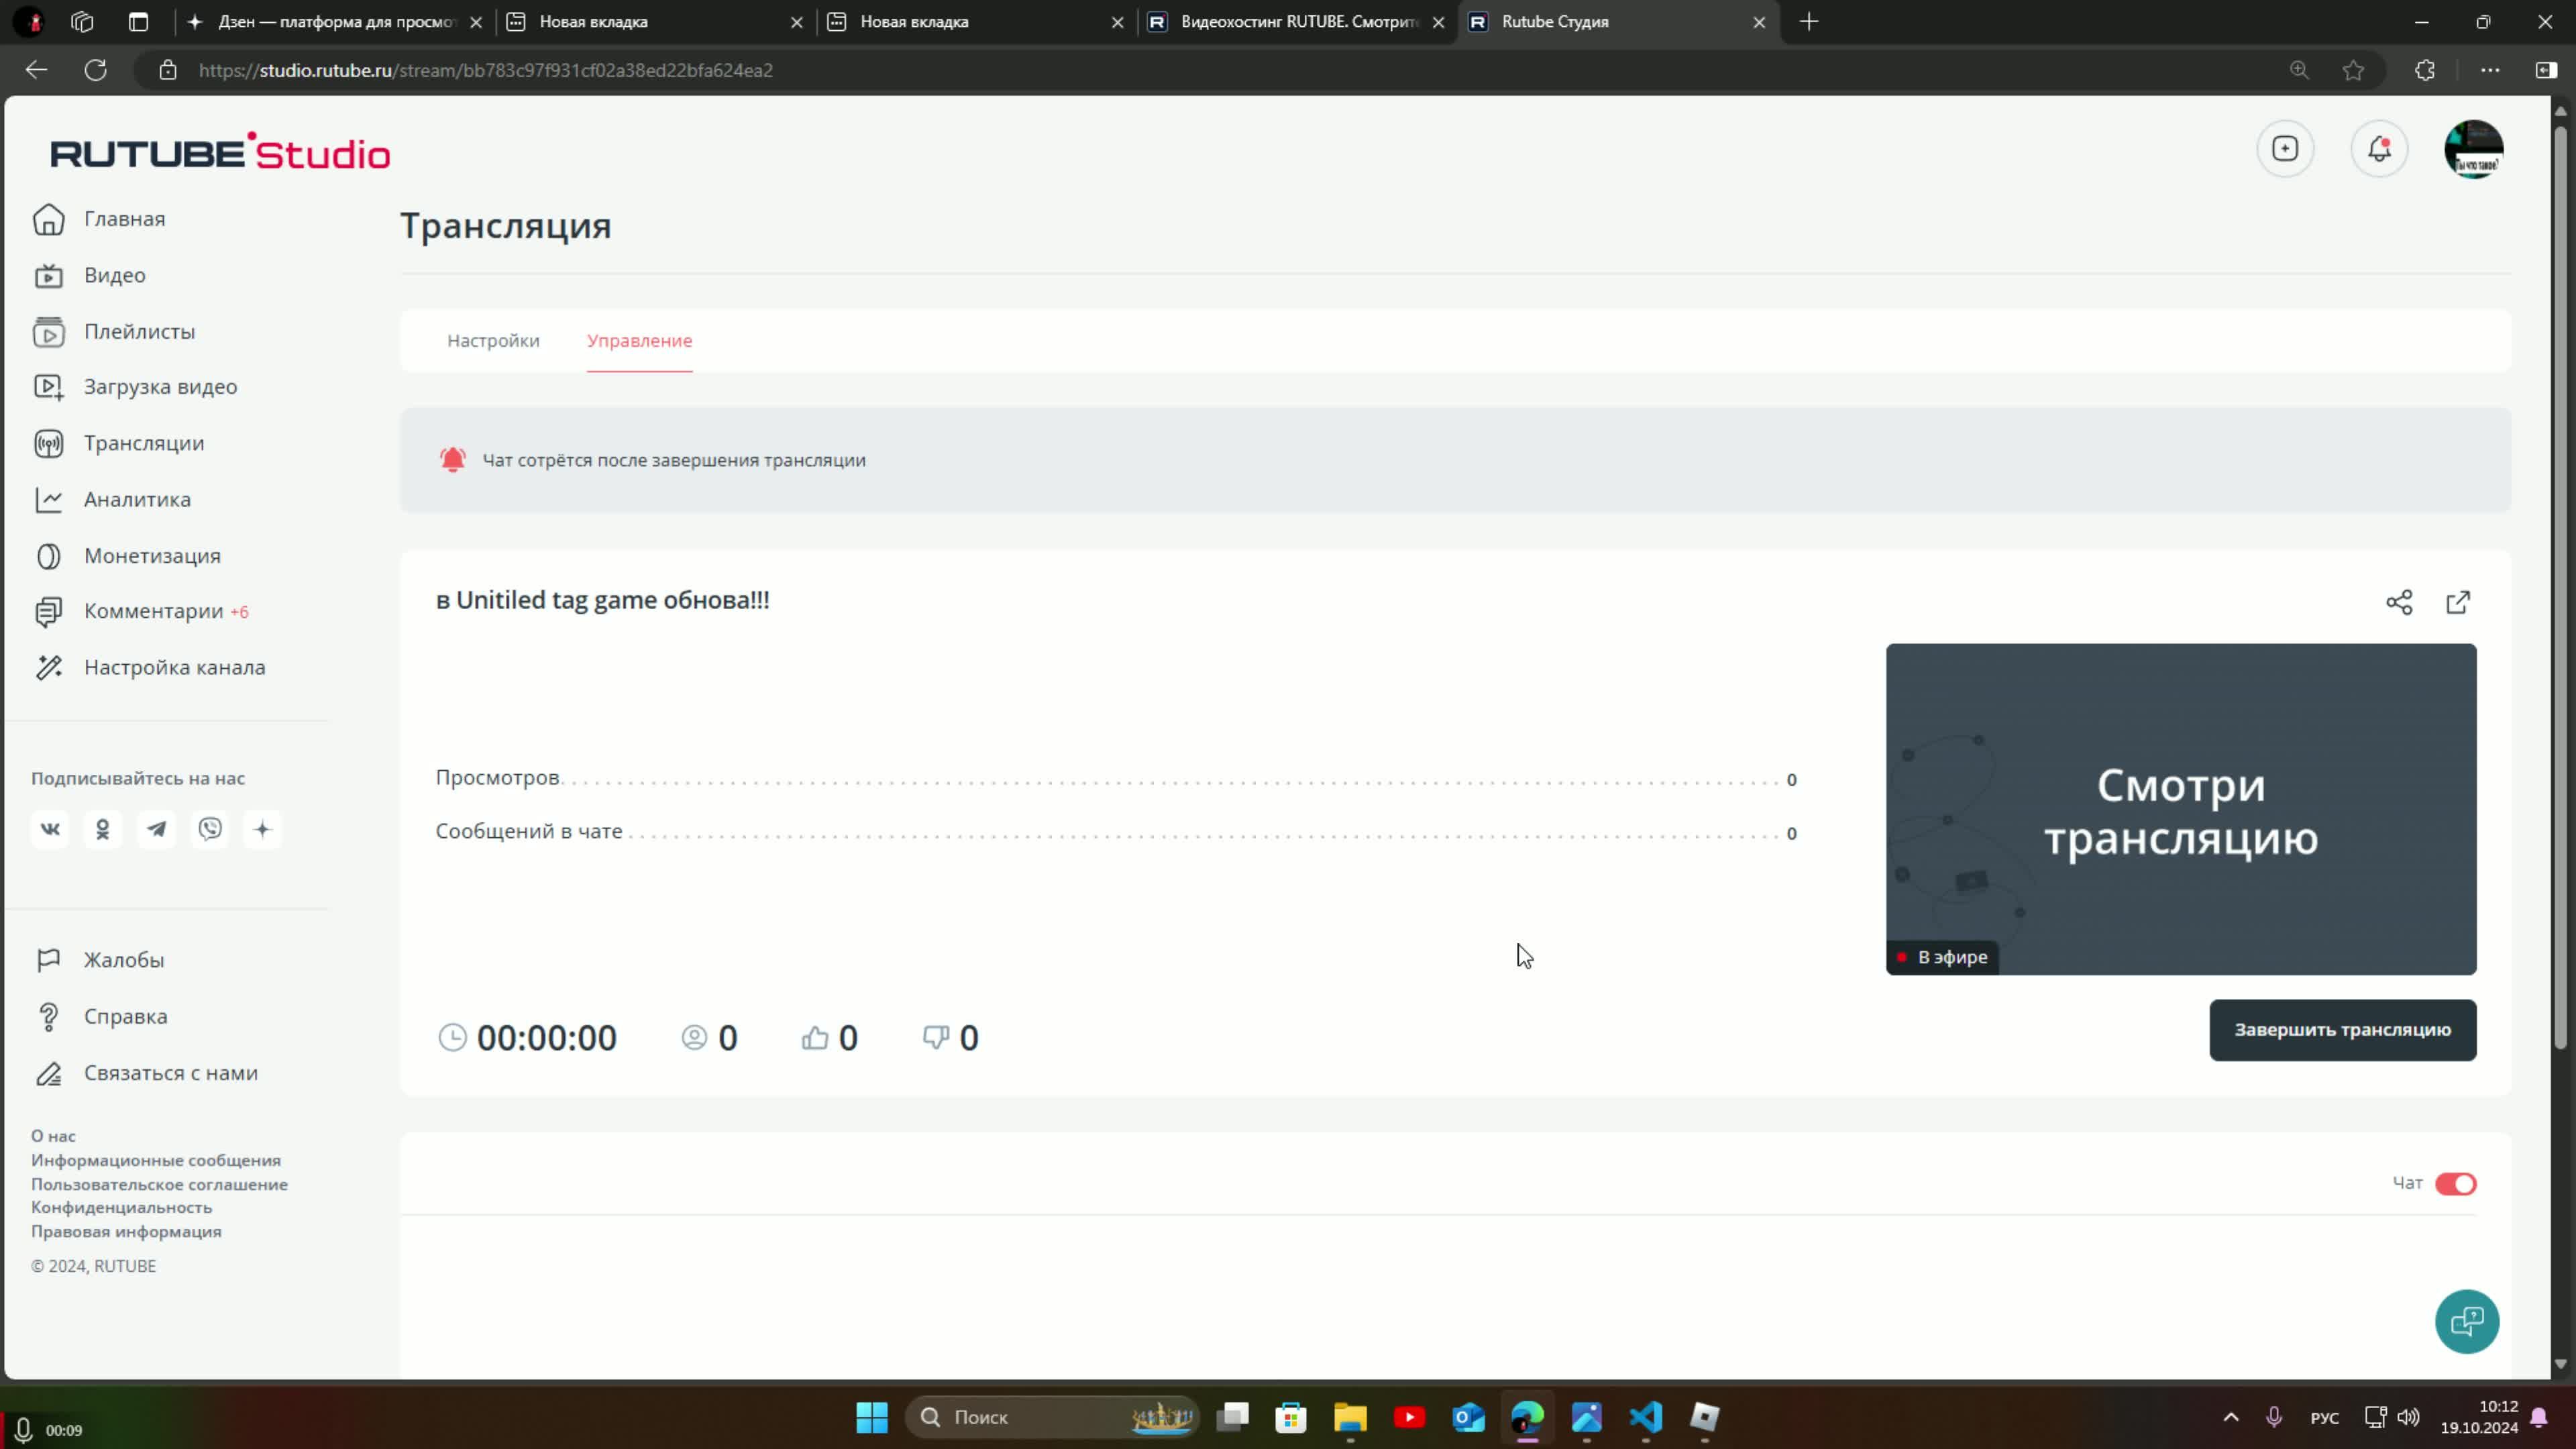Open О нас link

pos(53,1136)
